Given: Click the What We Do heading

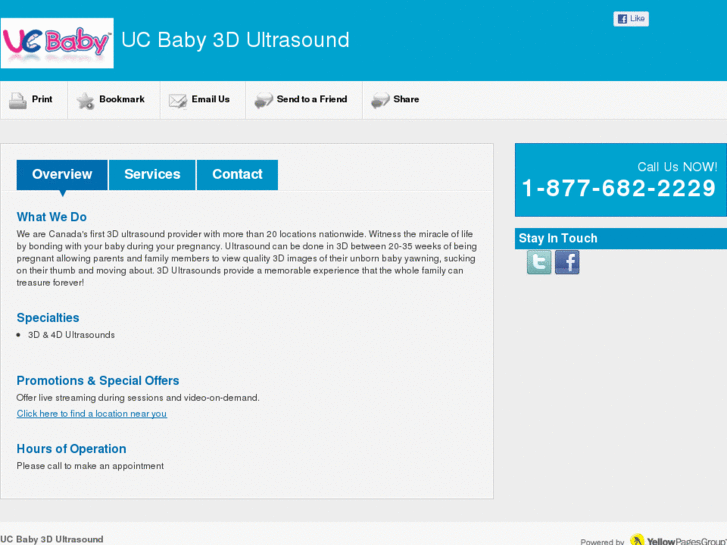Looking at the screenshot, I should (x=51, y=217).
